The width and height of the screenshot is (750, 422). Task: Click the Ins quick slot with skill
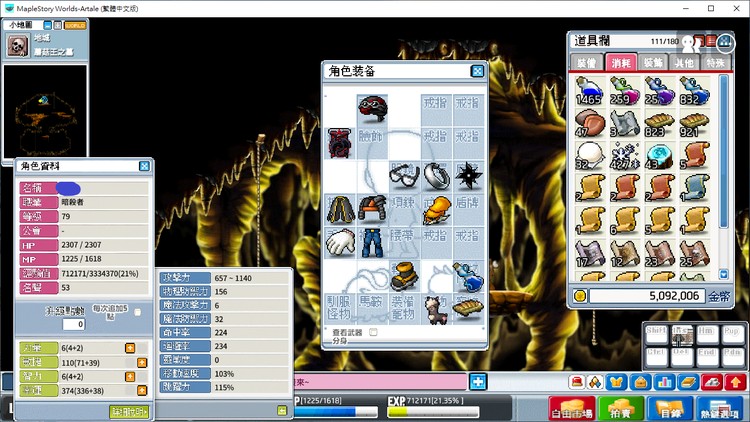(682, 335)
